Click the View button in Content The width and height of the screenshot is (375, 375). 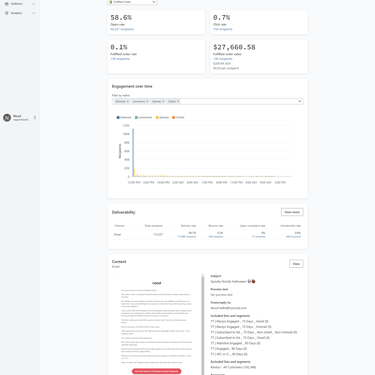(296, 264)
